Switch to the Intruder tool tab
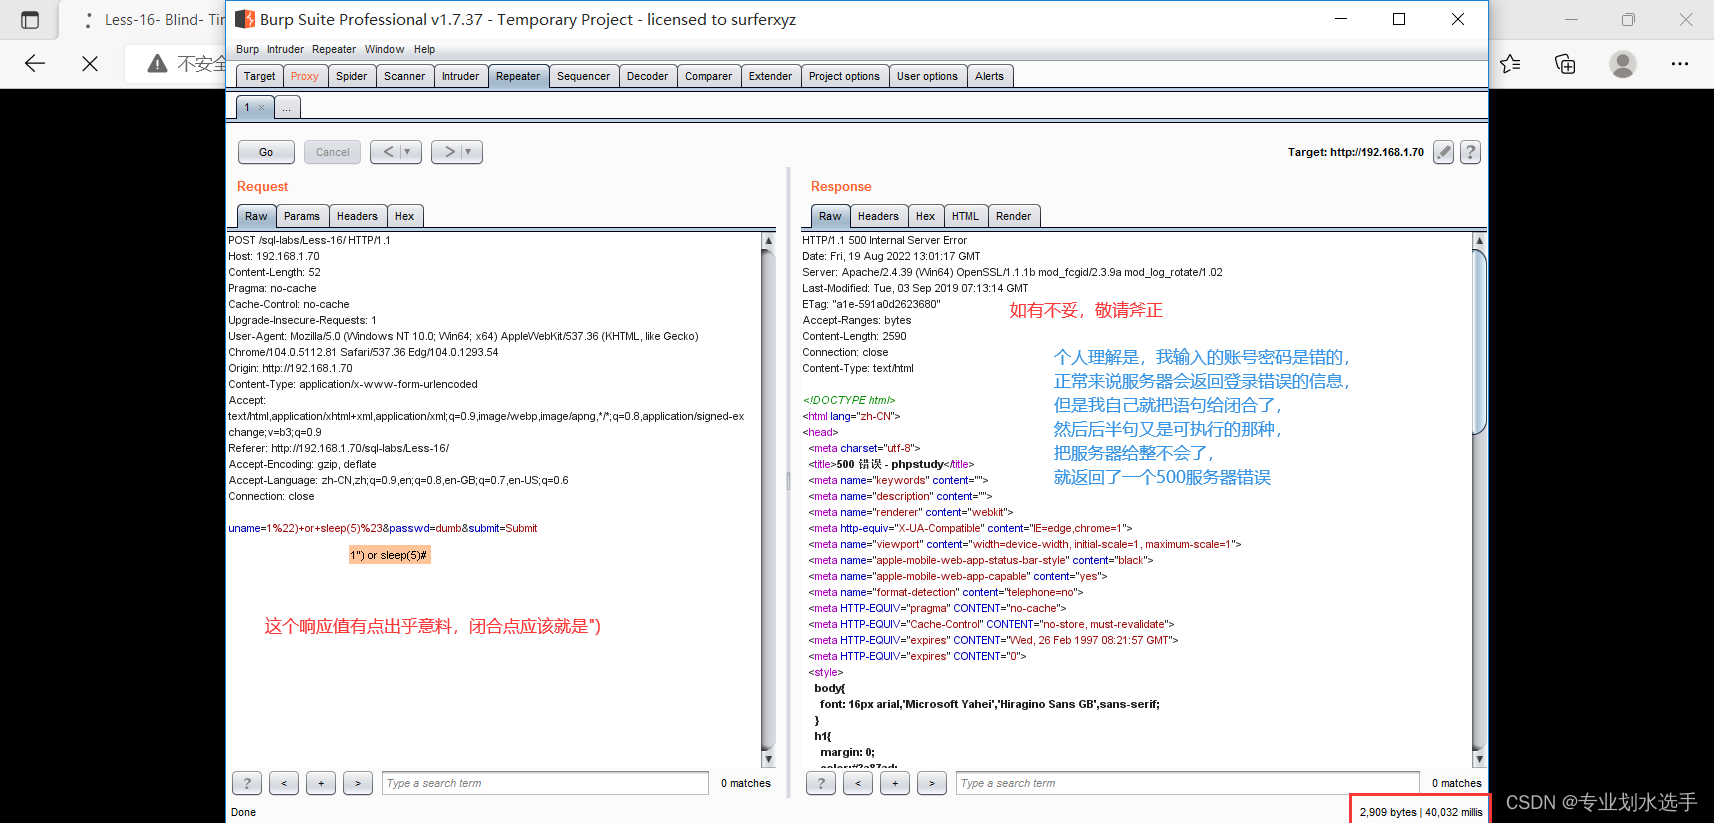The height and width of the screenshot is (823, 1714). click(460, 76)
